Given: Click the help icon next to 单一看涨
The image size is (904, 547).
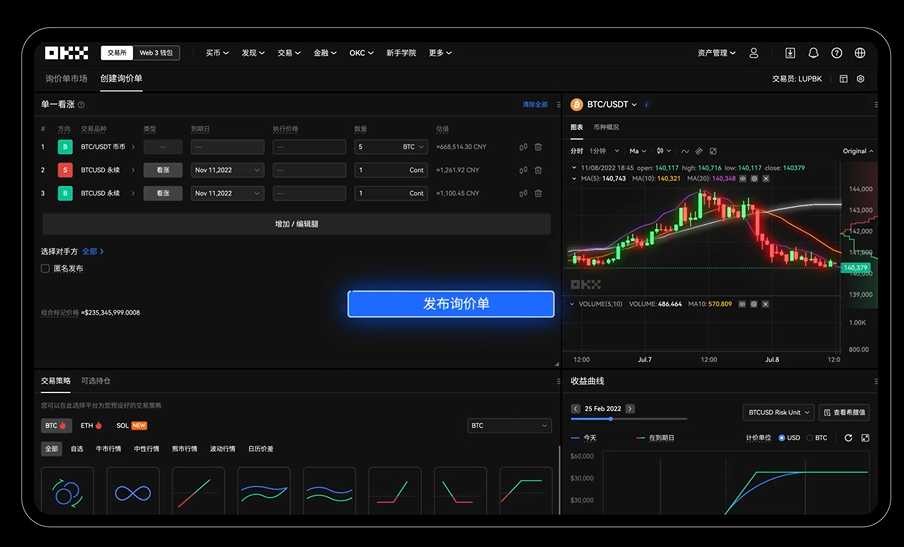Looking at the screenshot, I should pyautogui.click(x=81, y=105).
